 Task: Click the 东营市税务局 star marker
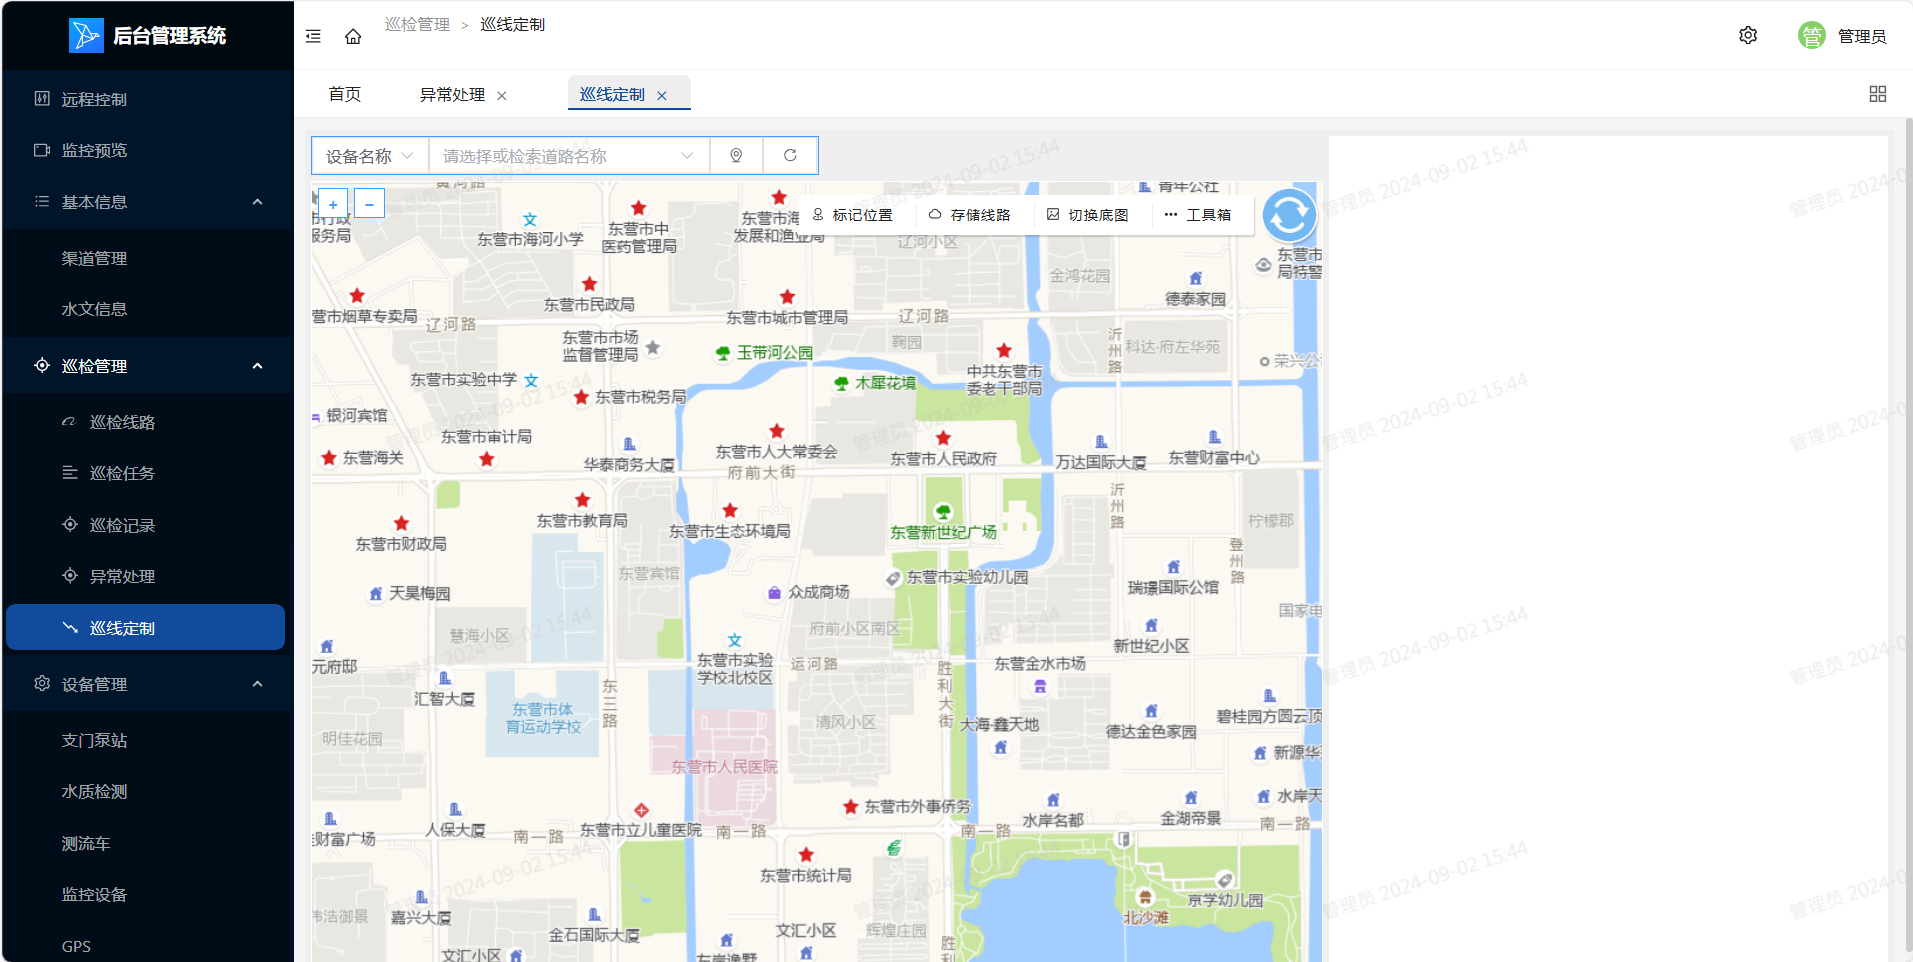point(581,397)
